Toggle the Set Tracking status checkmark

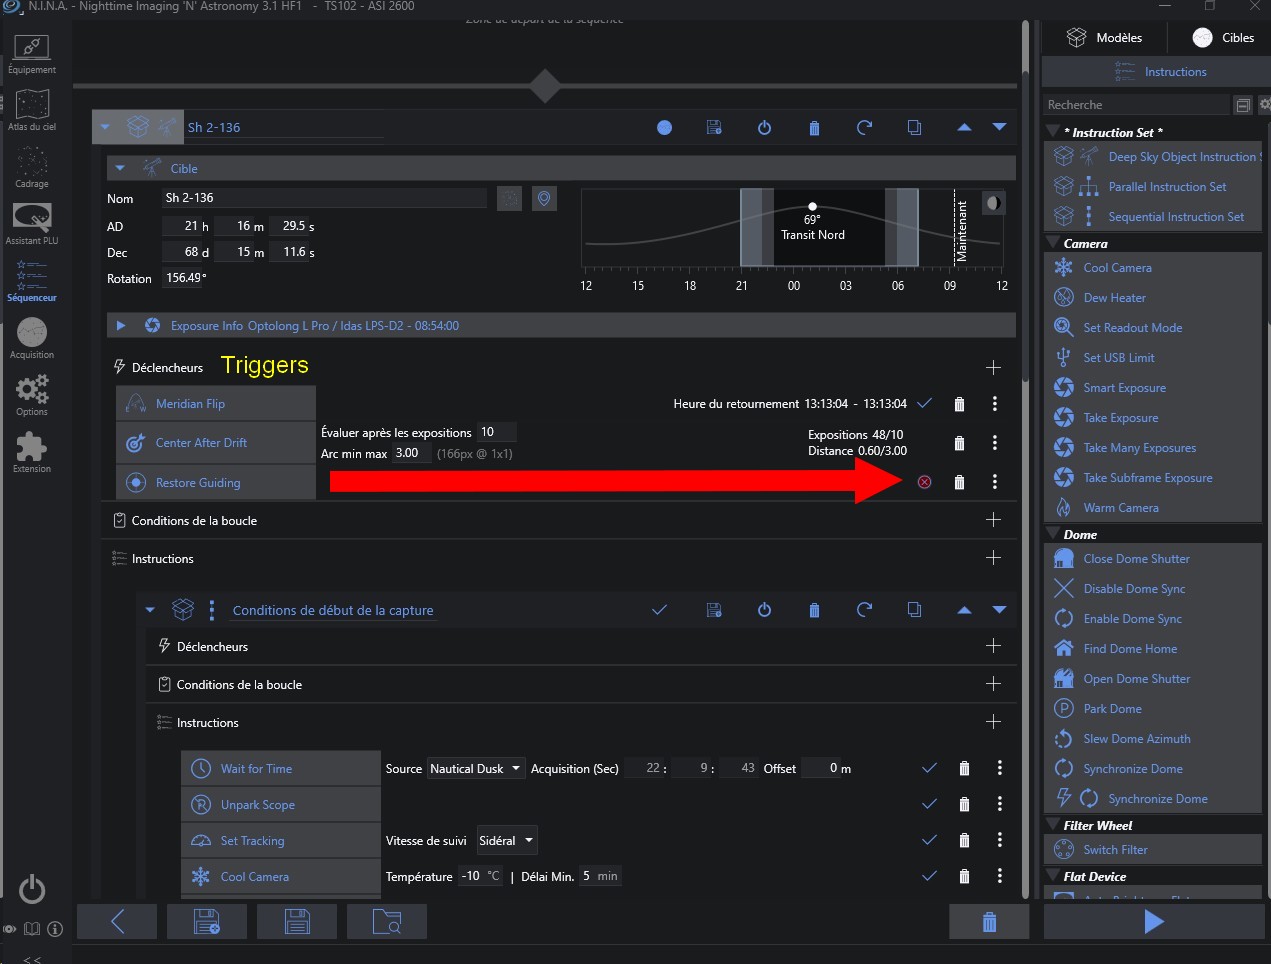[929, 840]
